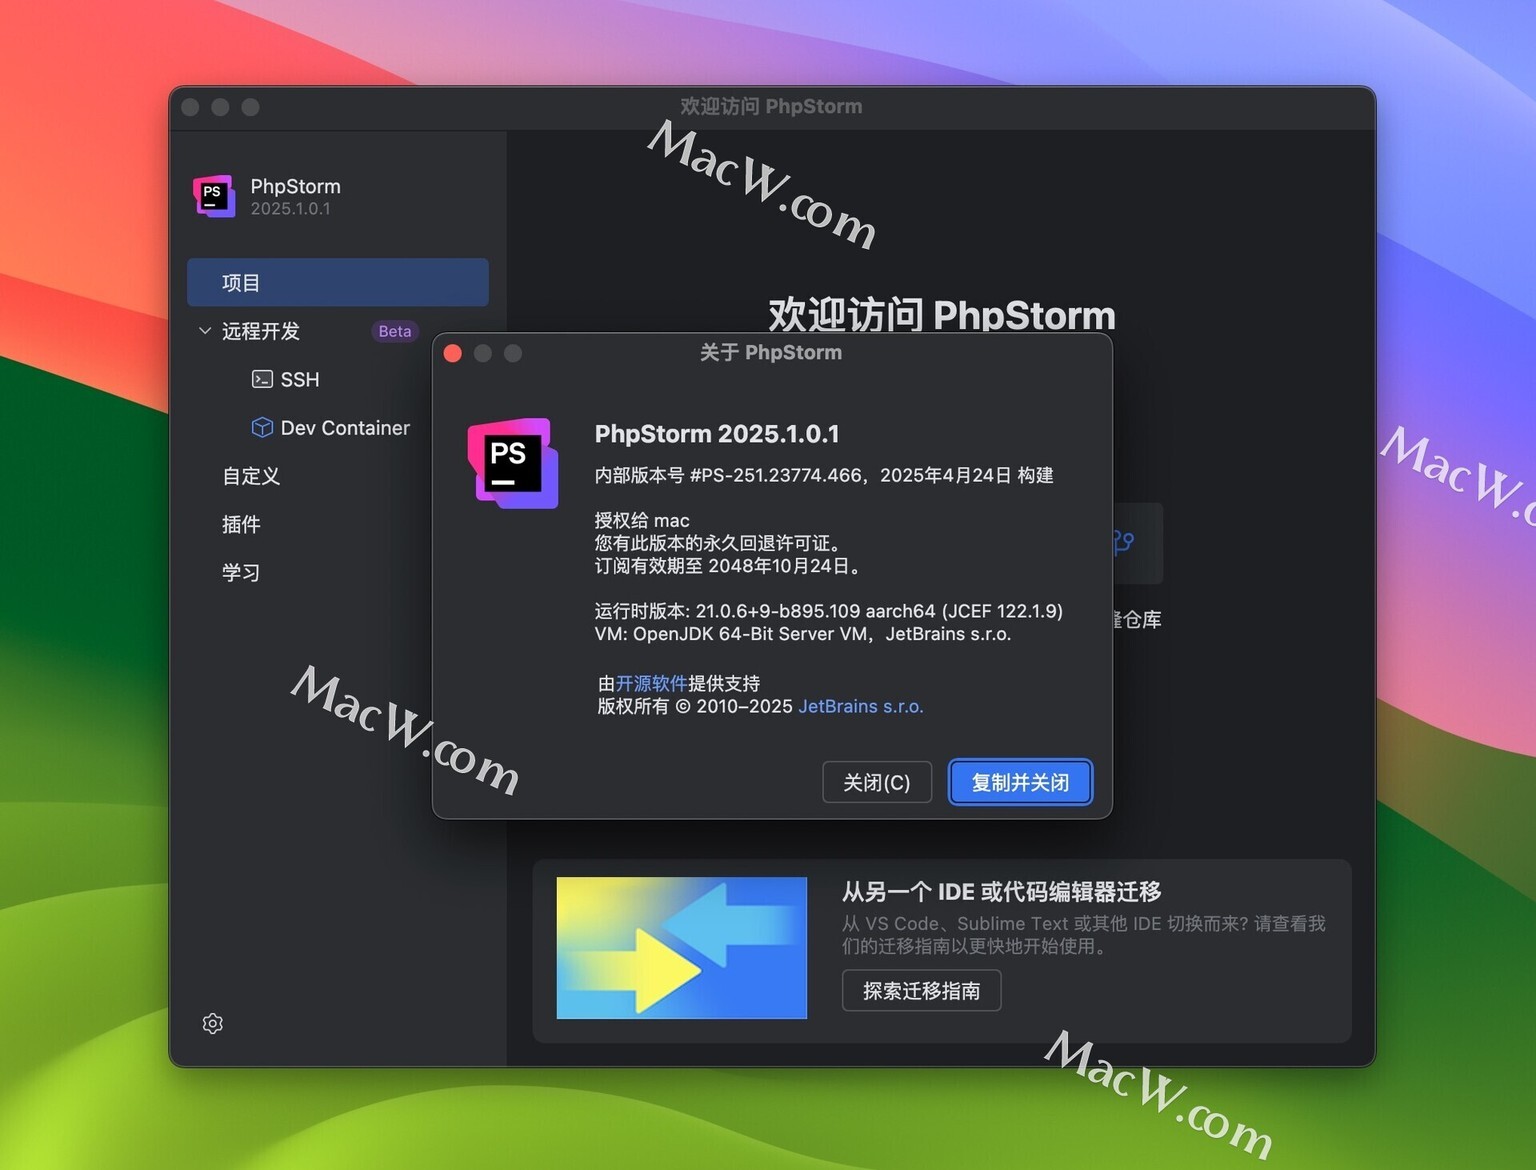This screenshot has height=1170, width=1536.
Task: Select the SSH entry
Action: (x=300, y=379)
